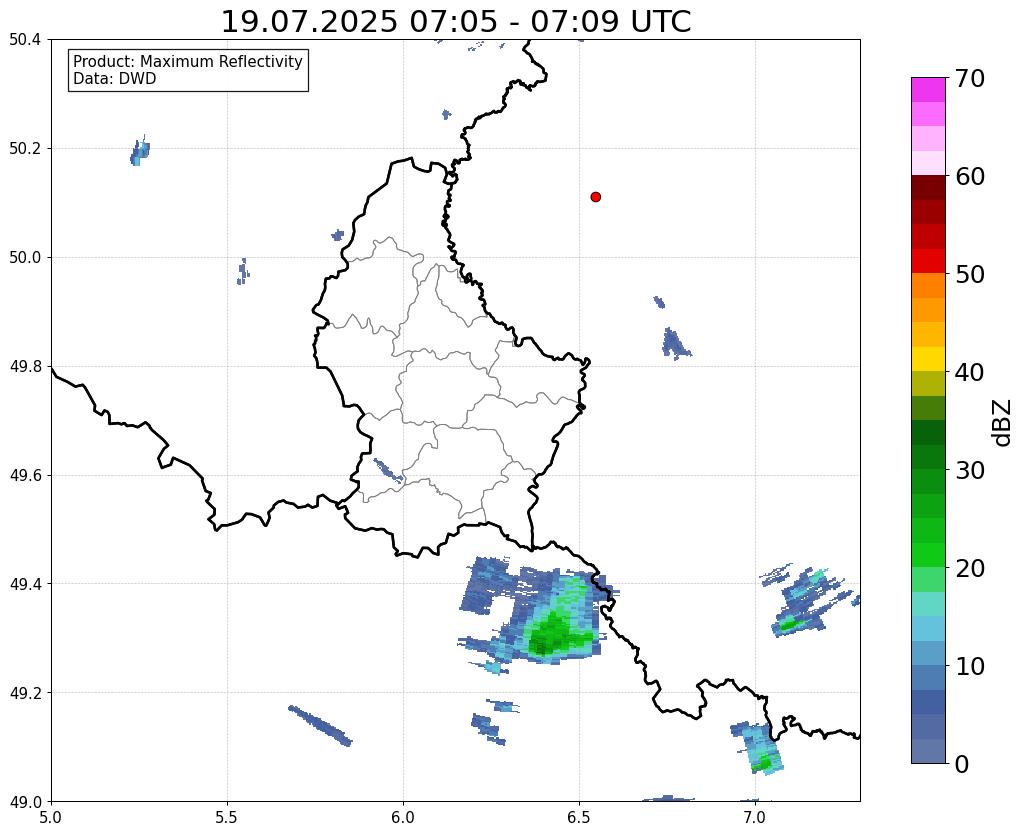1023x834 pixels.
Task: Pick the magenta swatch at colorbar top
Action: (x=928, y=90)
